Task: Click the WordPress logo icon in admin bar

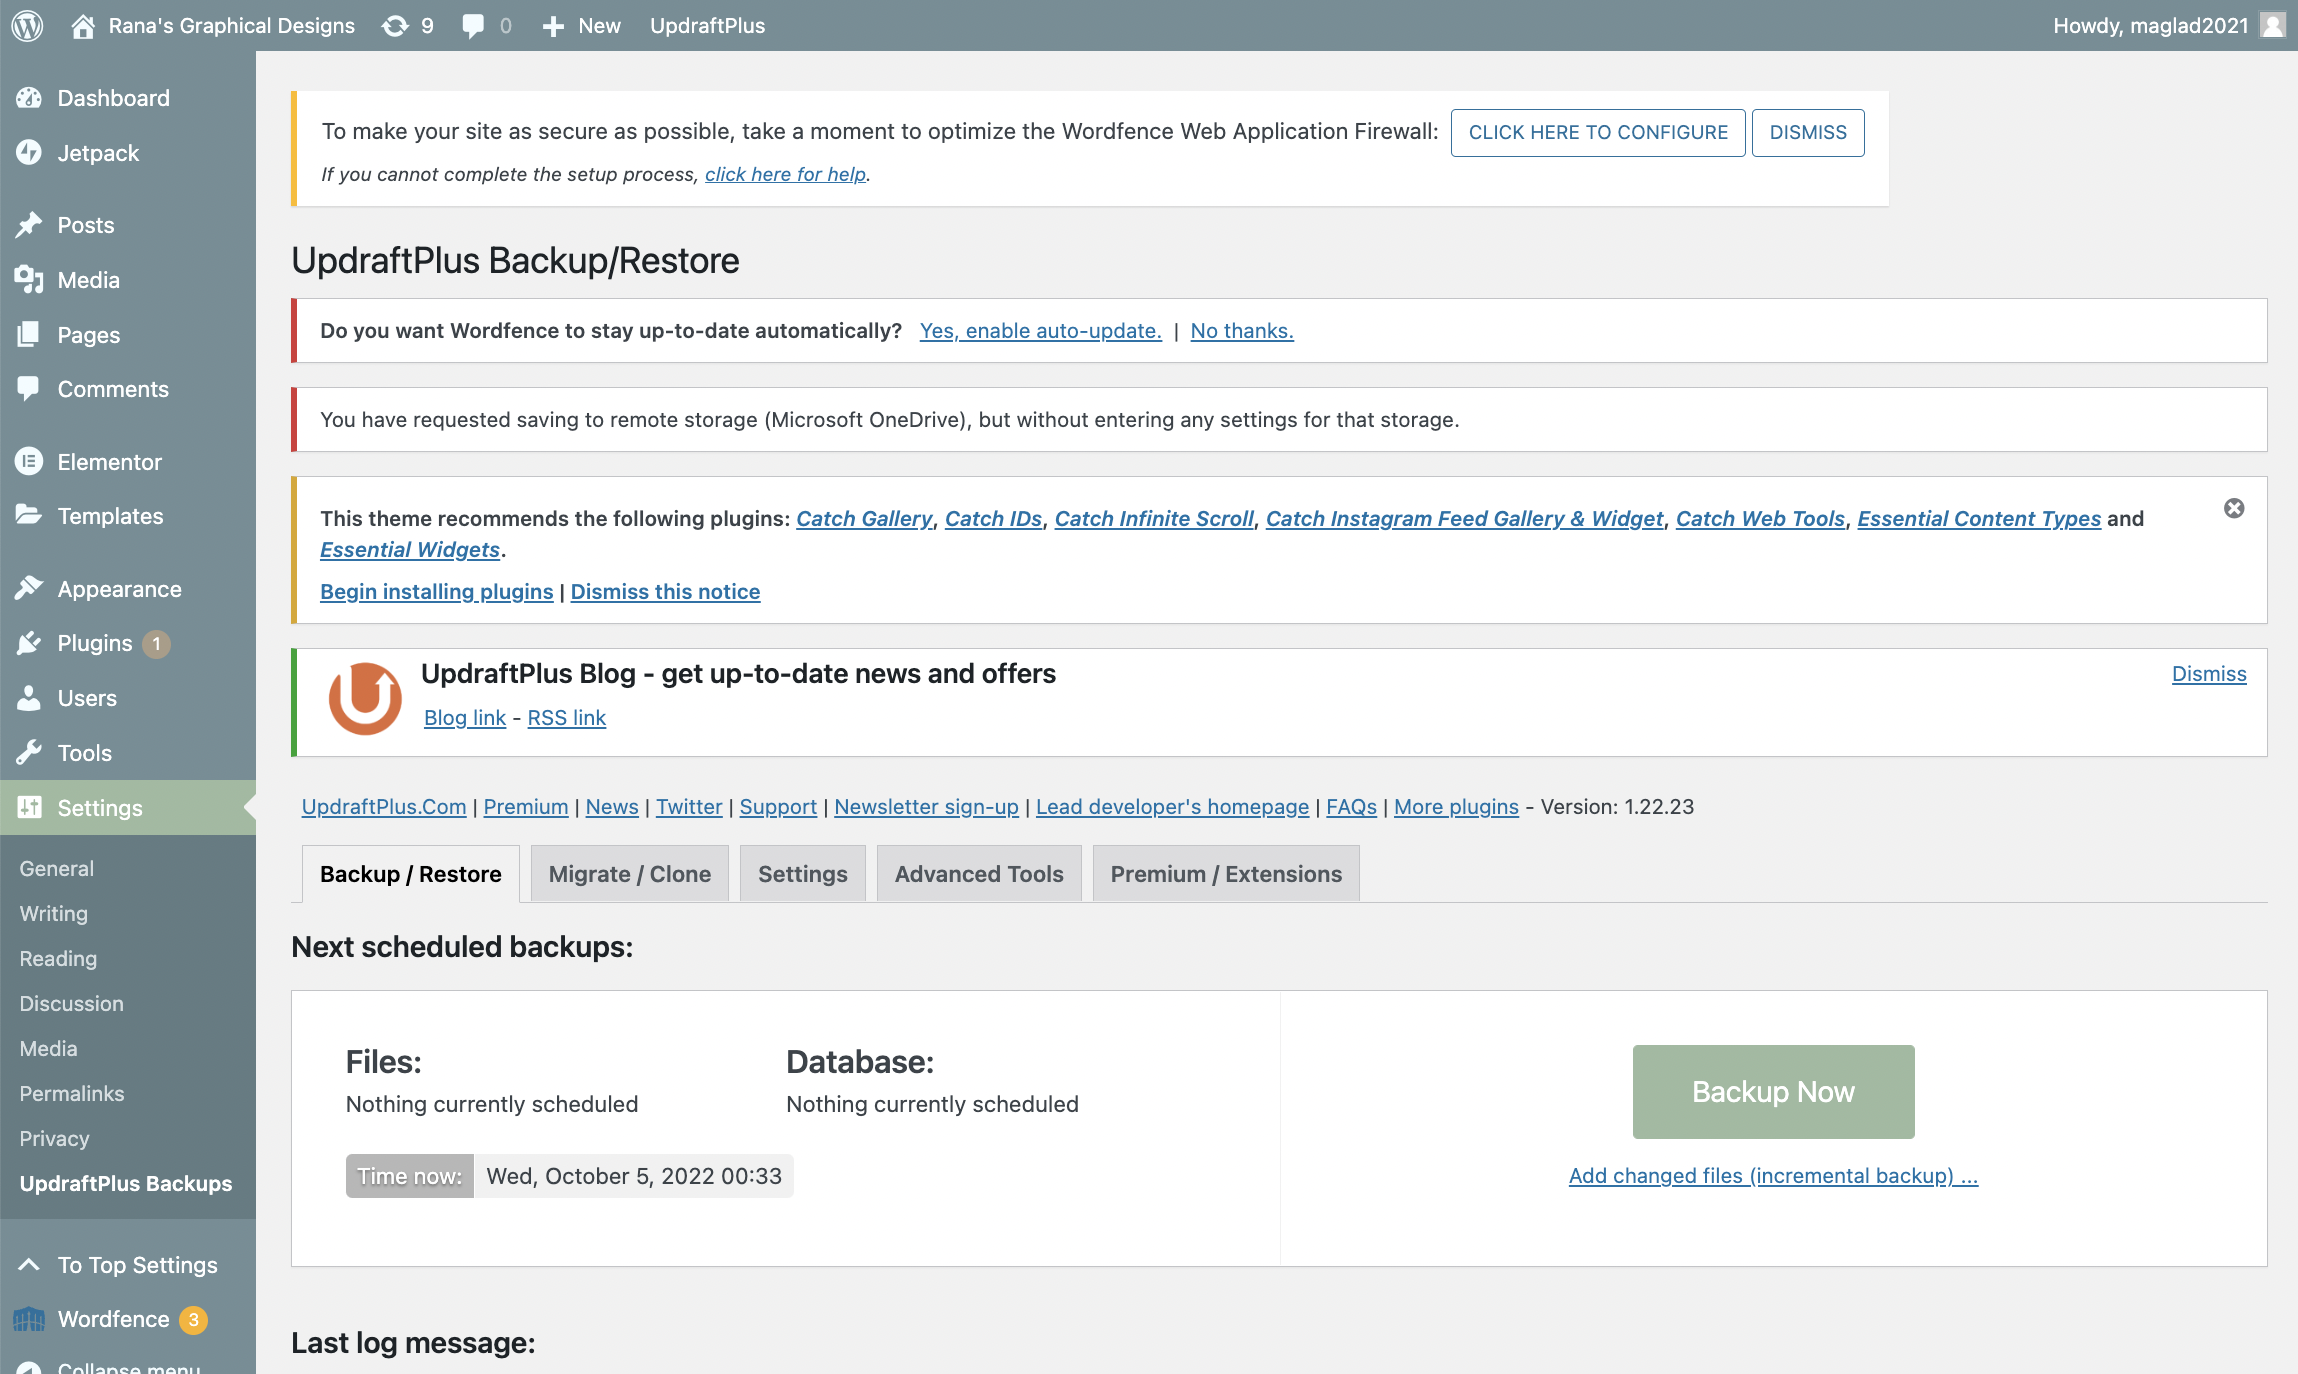Action: point(27,26)
